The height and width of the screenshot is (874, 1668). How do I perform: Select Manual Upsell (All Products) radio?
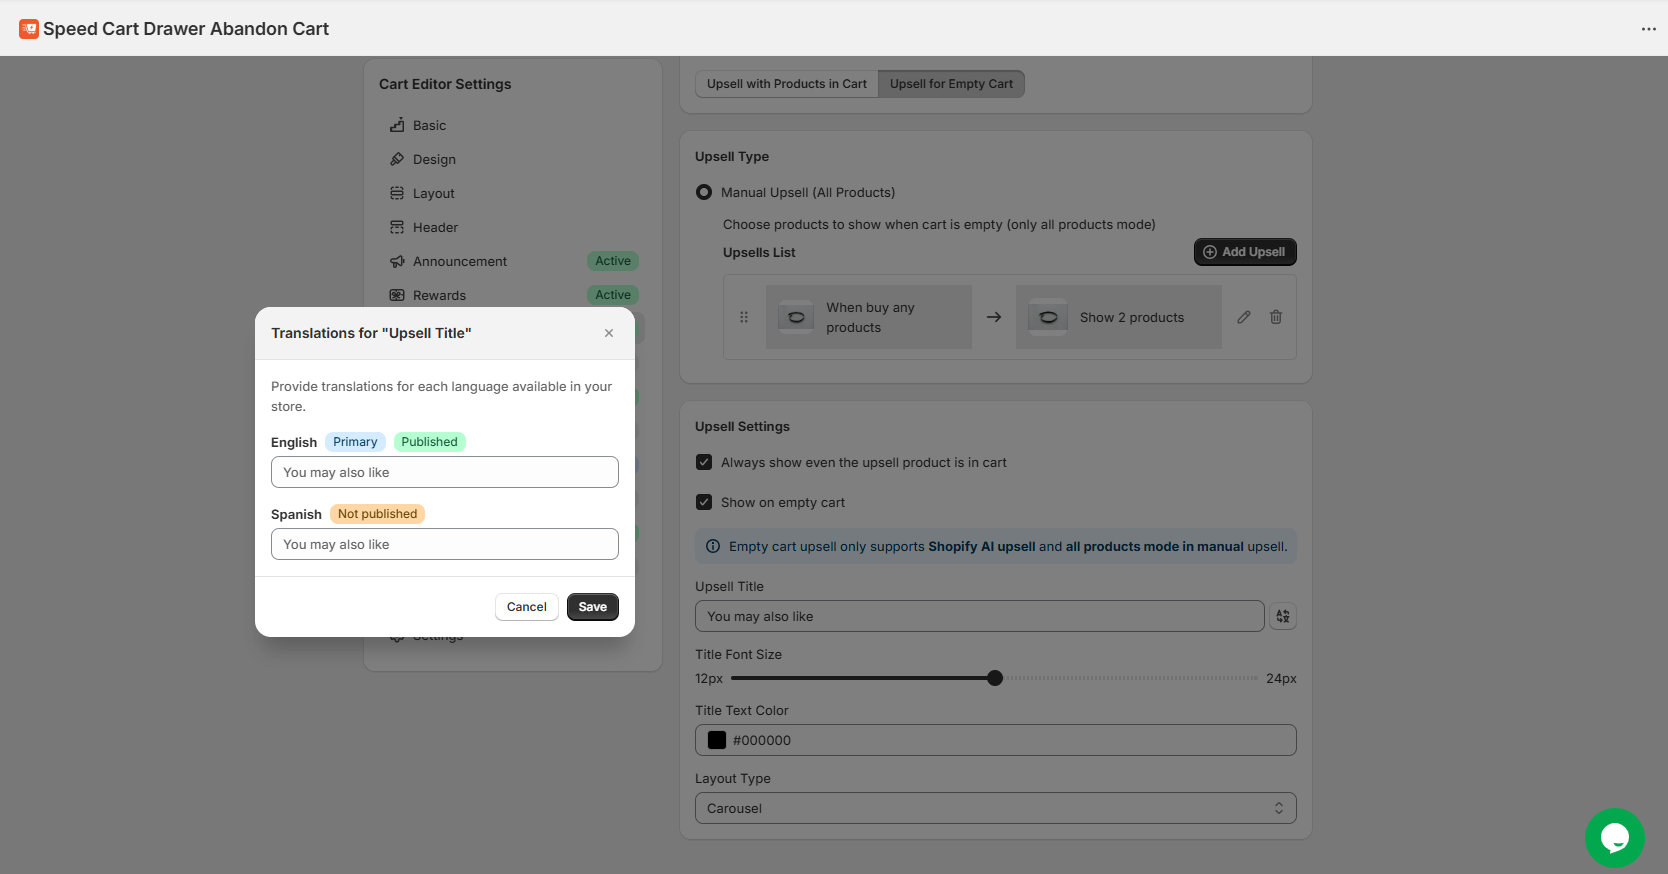point(704,192)
